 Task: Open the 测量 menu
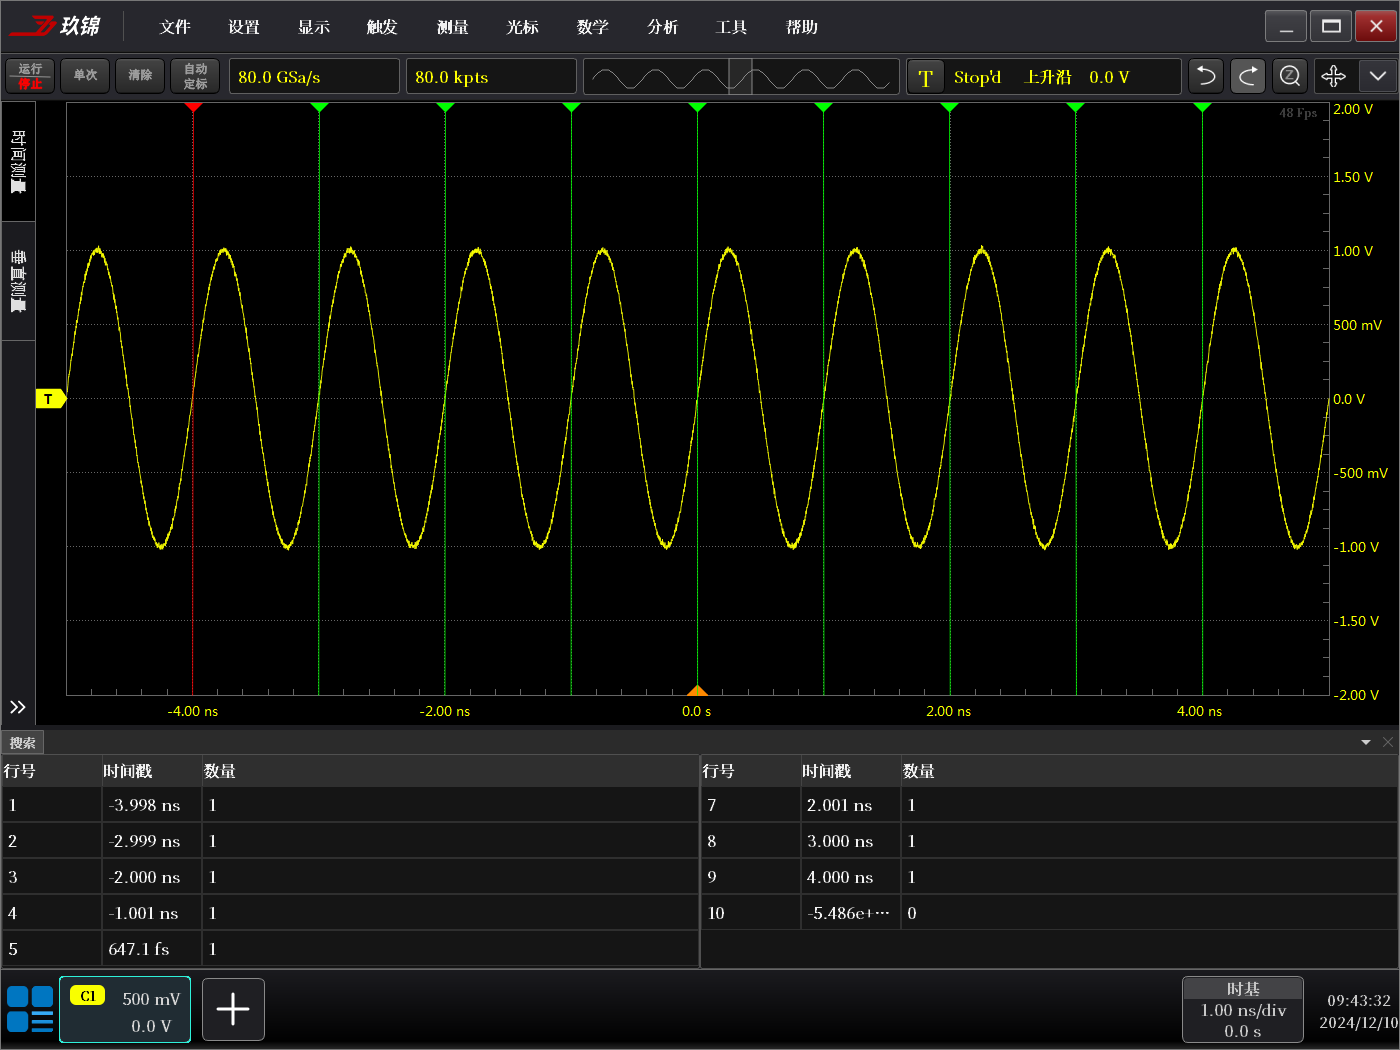tap(453, 27)
